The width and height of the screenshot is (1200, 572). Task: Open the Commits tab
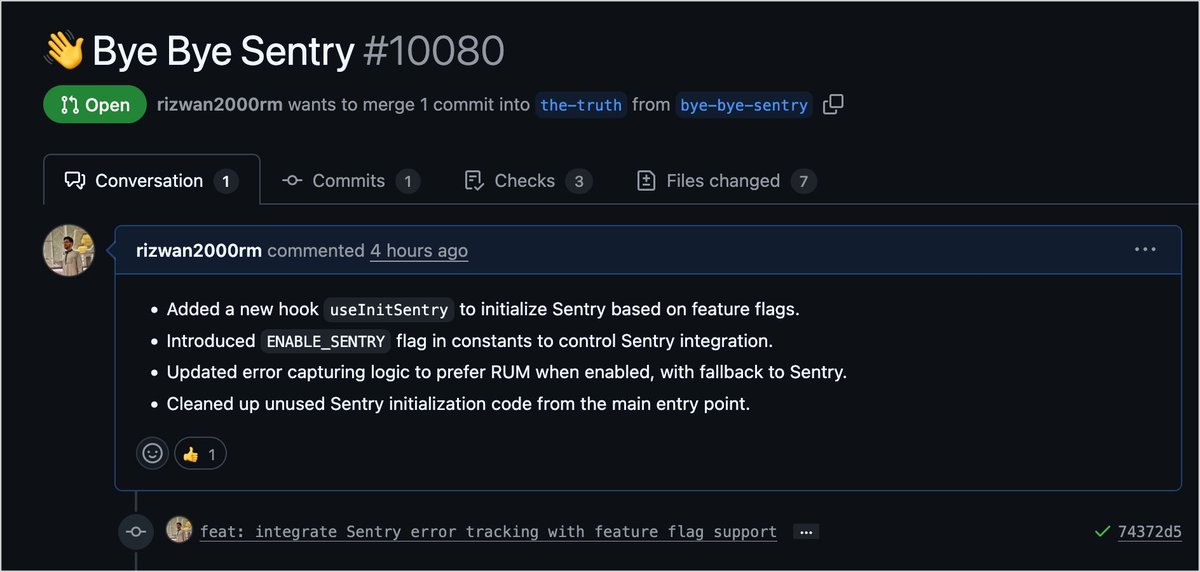click(x=351, y=181)
